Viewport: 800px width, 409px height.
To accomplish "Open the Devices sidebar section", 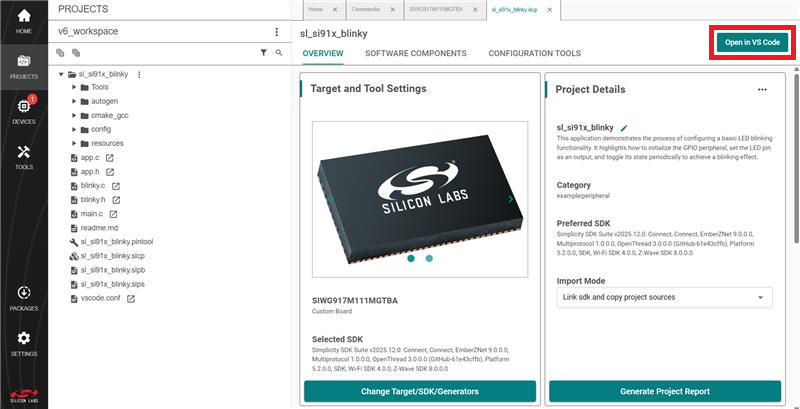I will (x=24, y=112).
